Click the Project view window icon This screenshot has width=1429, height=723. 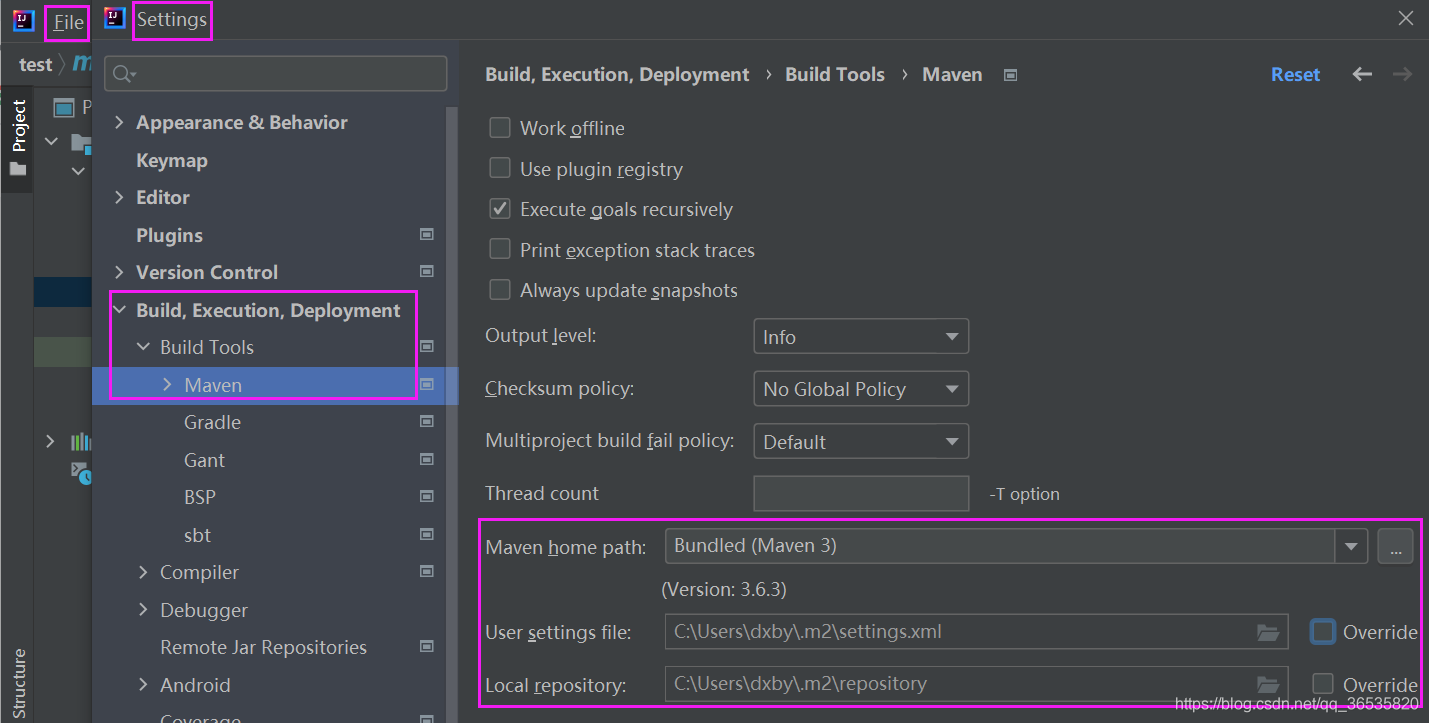coord(64,108)
